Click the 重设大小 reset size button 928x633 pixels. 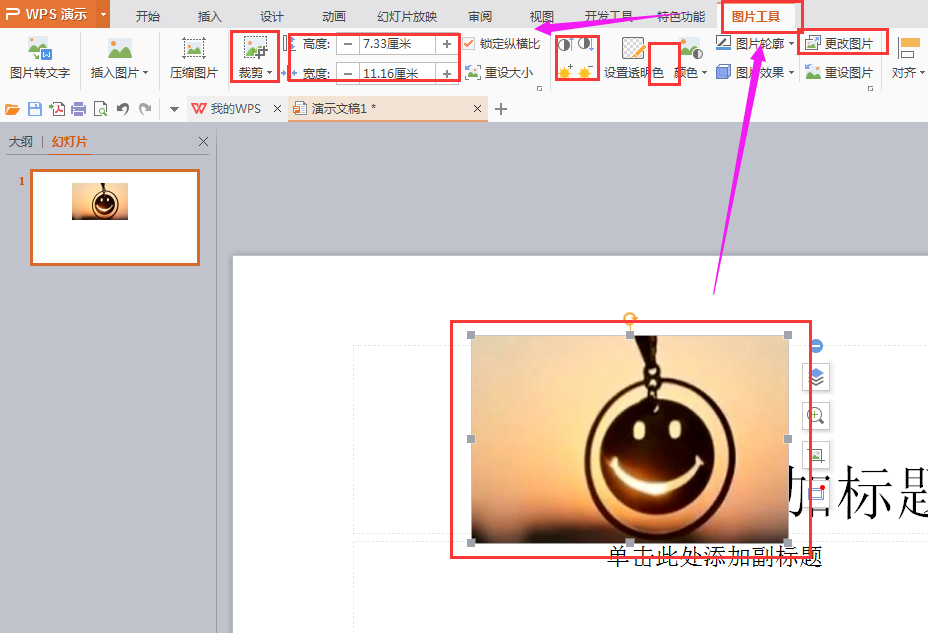point(499,73)
